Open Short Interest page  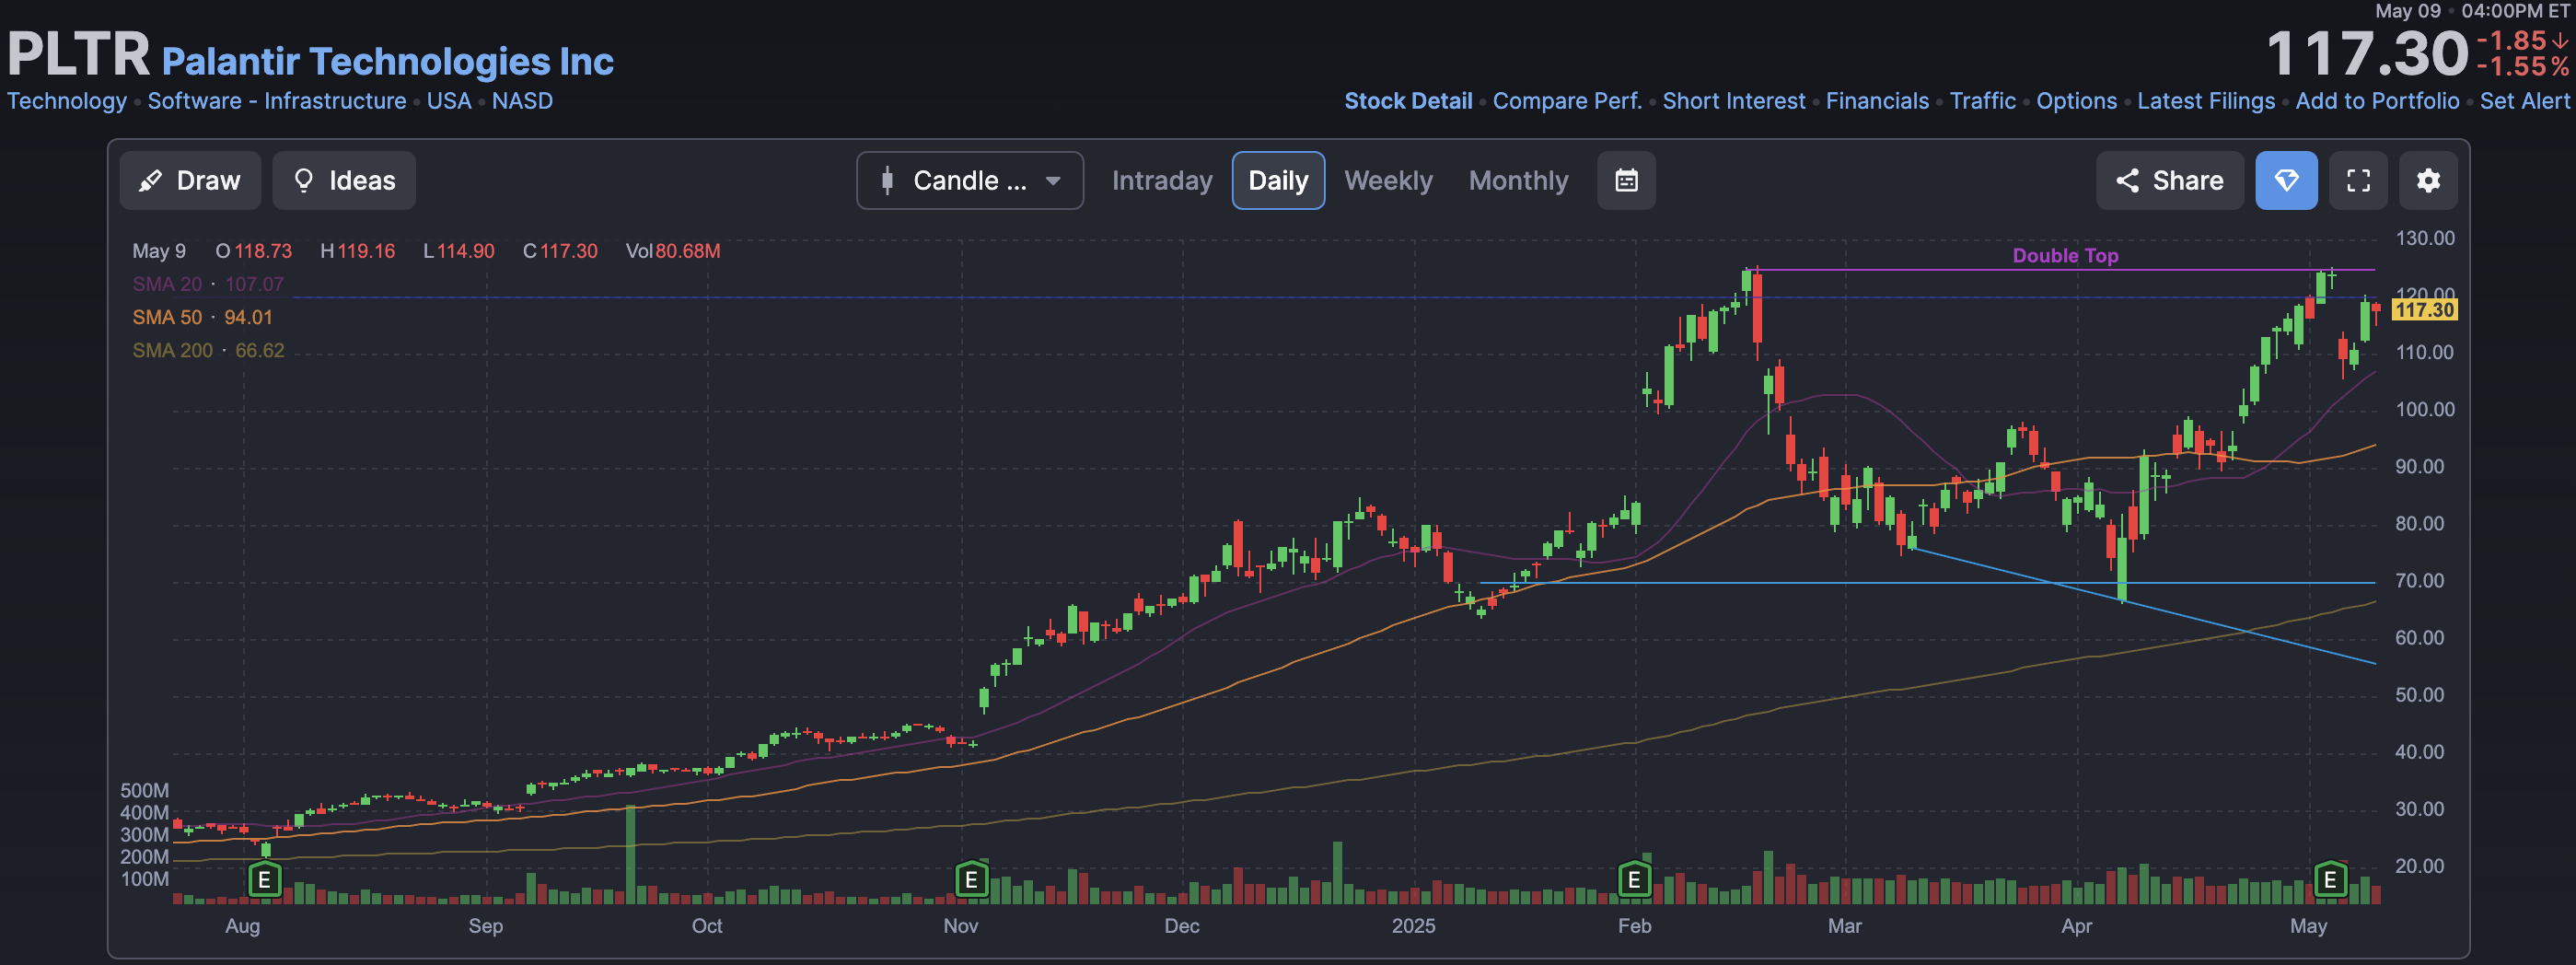coord(1733,101)
